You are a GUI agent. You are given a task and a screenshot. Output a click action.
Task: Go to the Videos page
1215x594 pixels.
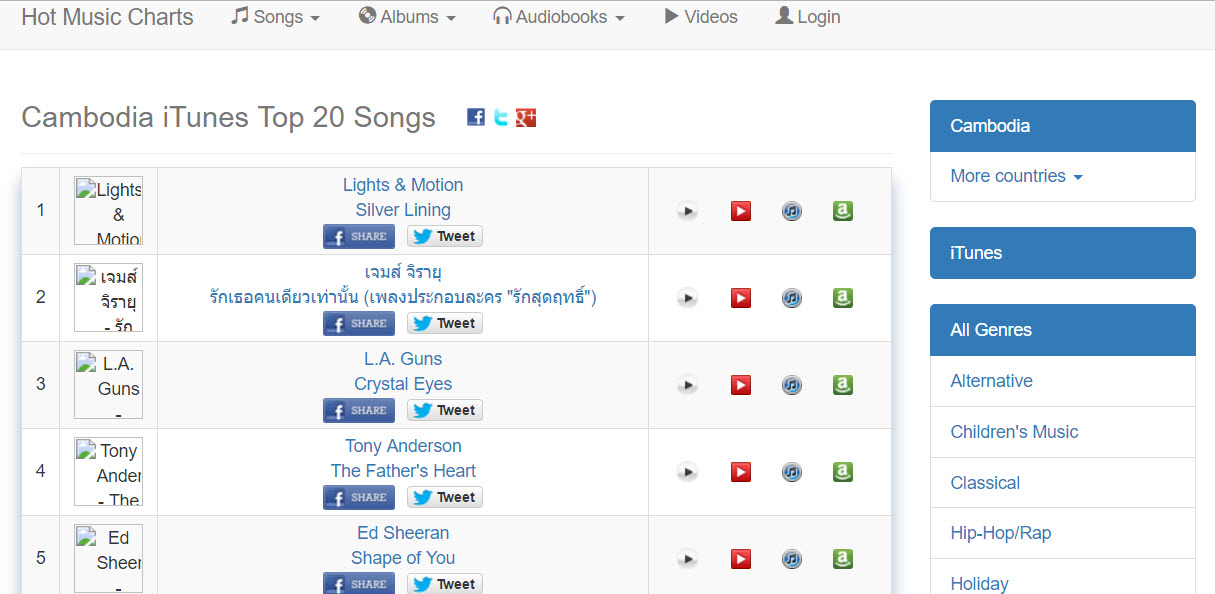coord(701,17)
